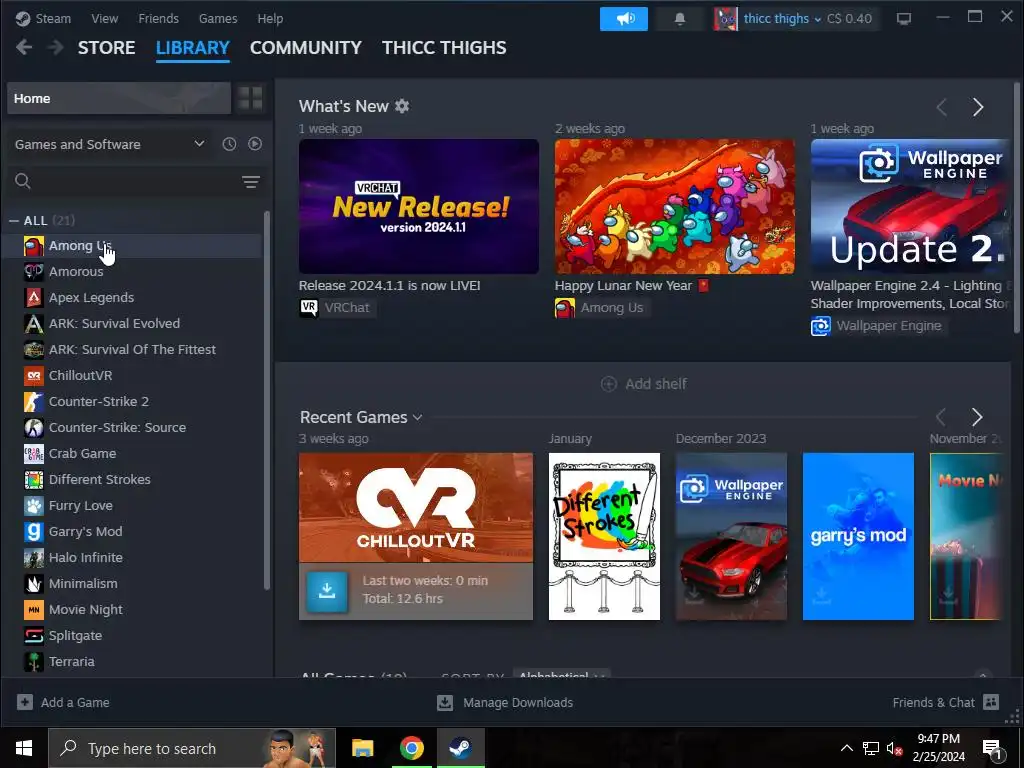1024x768 pixels.
Task: Collapse the ALL games category
Action: (14, 221)
